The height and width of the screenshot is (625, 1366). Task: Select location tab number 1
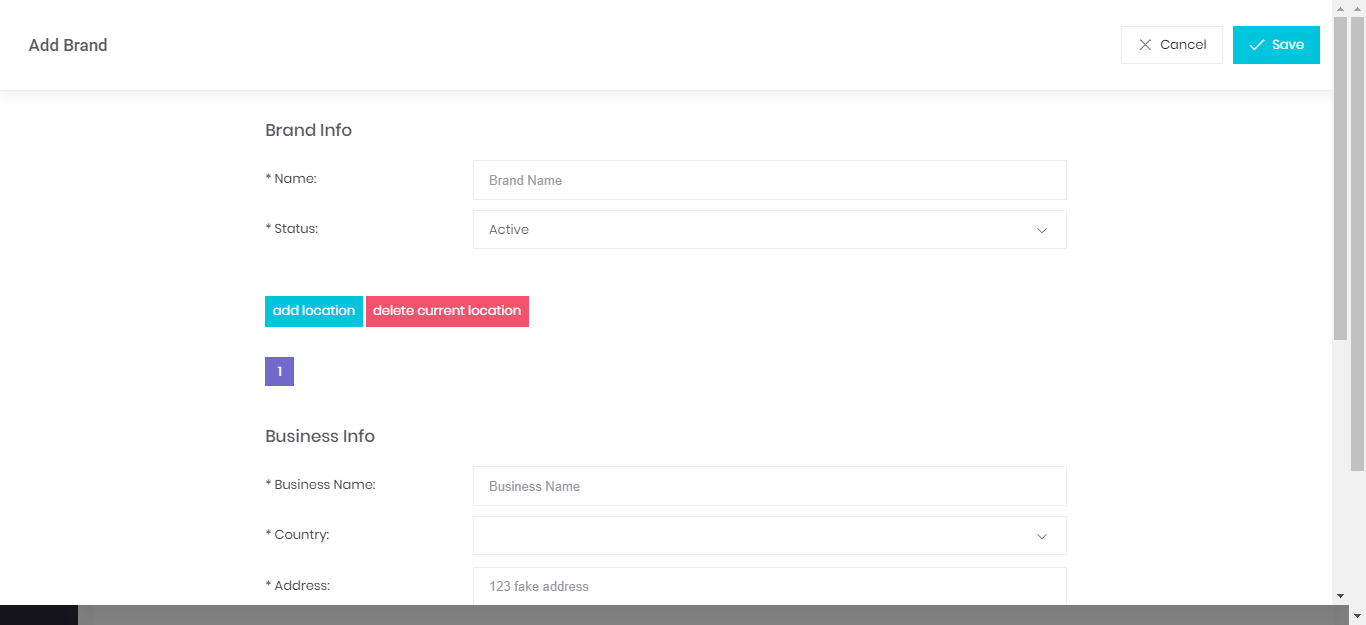tap(279, 372)
